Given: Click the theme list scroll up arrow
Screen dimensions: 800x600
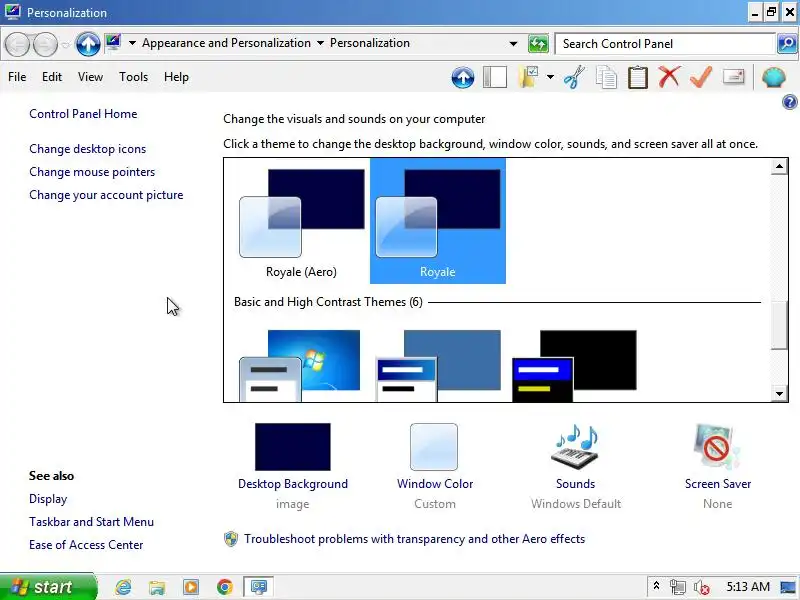Looking at the screenshot, I should (x=779, y=166).
